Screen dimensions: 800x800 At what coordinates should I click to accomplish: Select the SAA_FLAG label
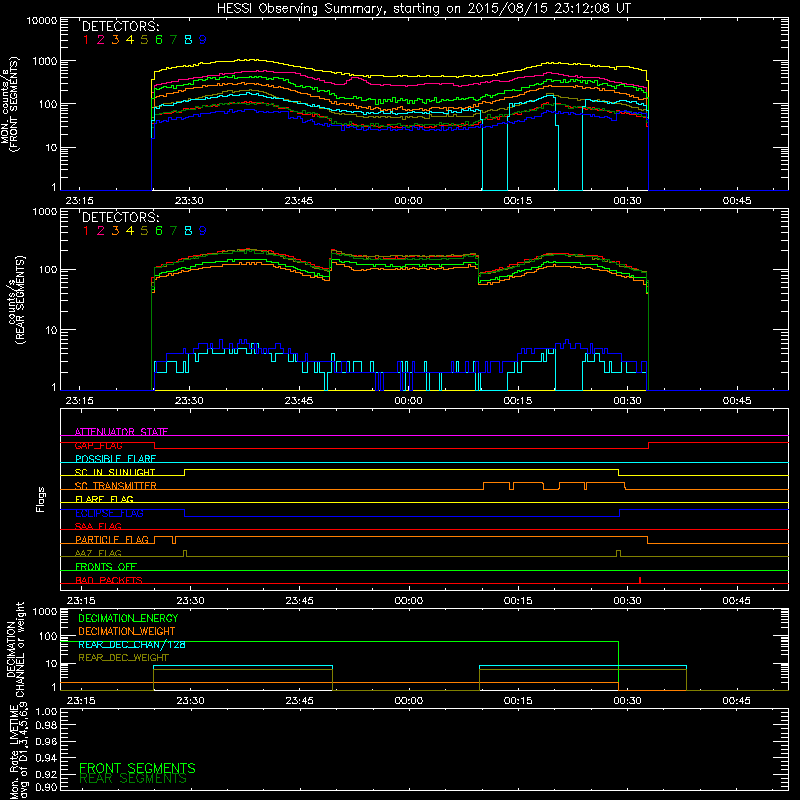(x=98, y=526)
